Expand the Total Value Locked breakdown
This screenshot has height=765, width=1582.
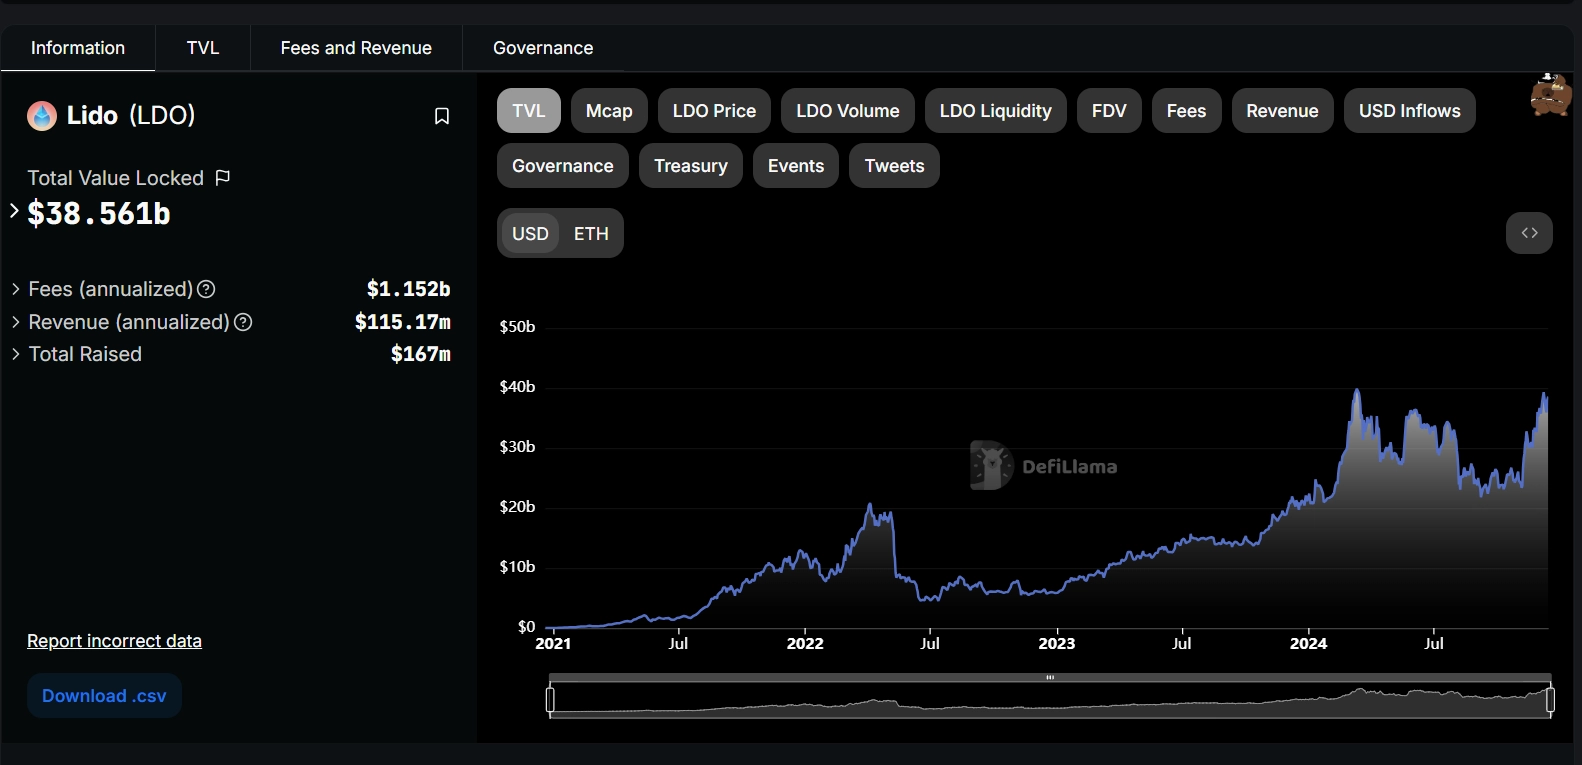[14, 211]
